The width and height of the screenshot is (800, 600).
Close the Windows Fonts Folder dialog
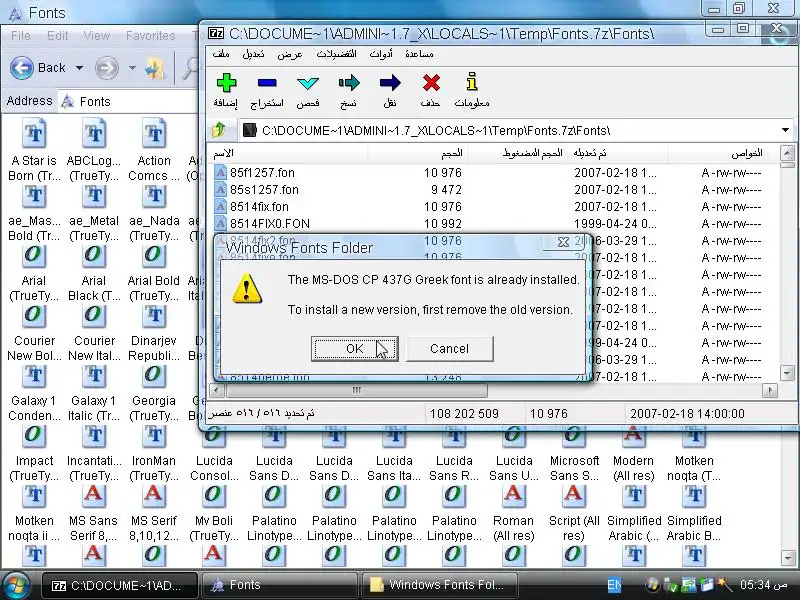(x=563, y=242)
